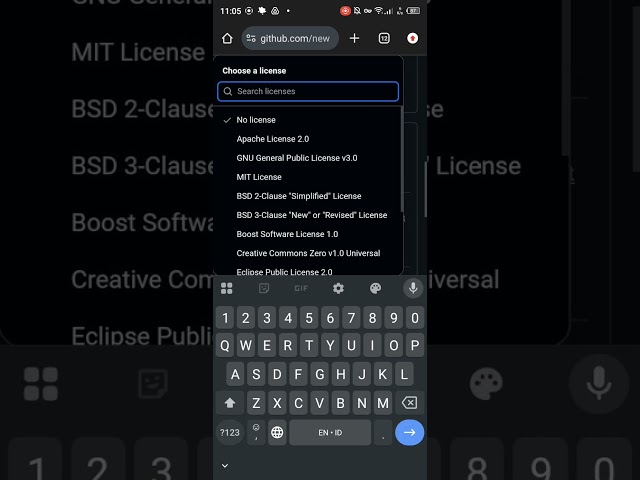The image size is (640, 480).
Task: Tap the github.com/new address bar
Action: tap(290, 38)
